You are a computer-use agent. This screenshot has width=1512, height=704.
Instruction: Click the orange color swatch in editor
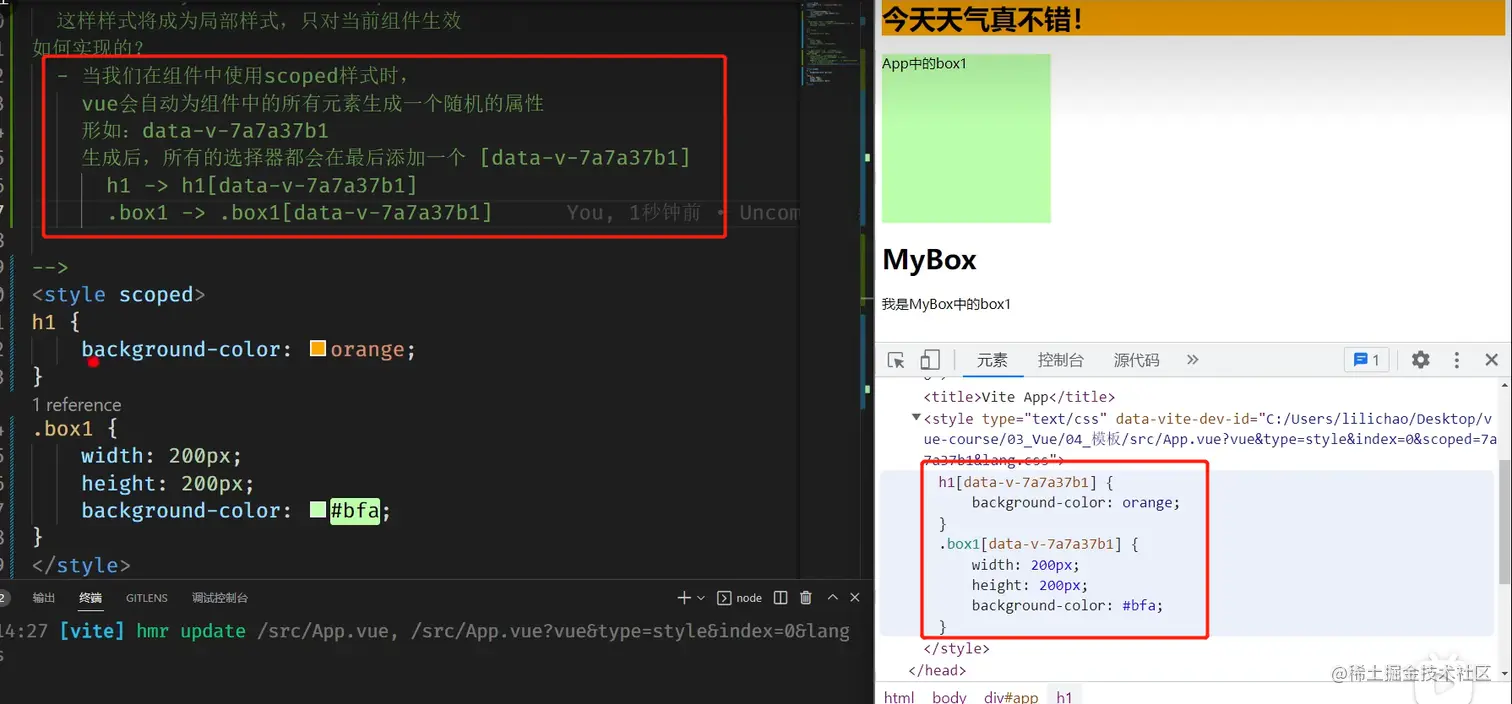point(318,349)
